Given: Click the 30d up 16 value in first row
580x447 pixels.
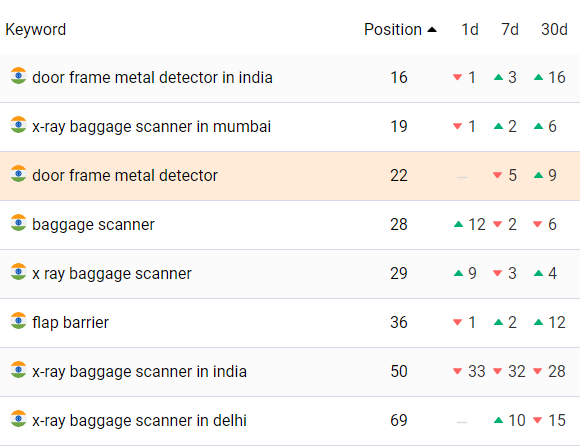Looking at the screenshot, I should pos(550,78).
